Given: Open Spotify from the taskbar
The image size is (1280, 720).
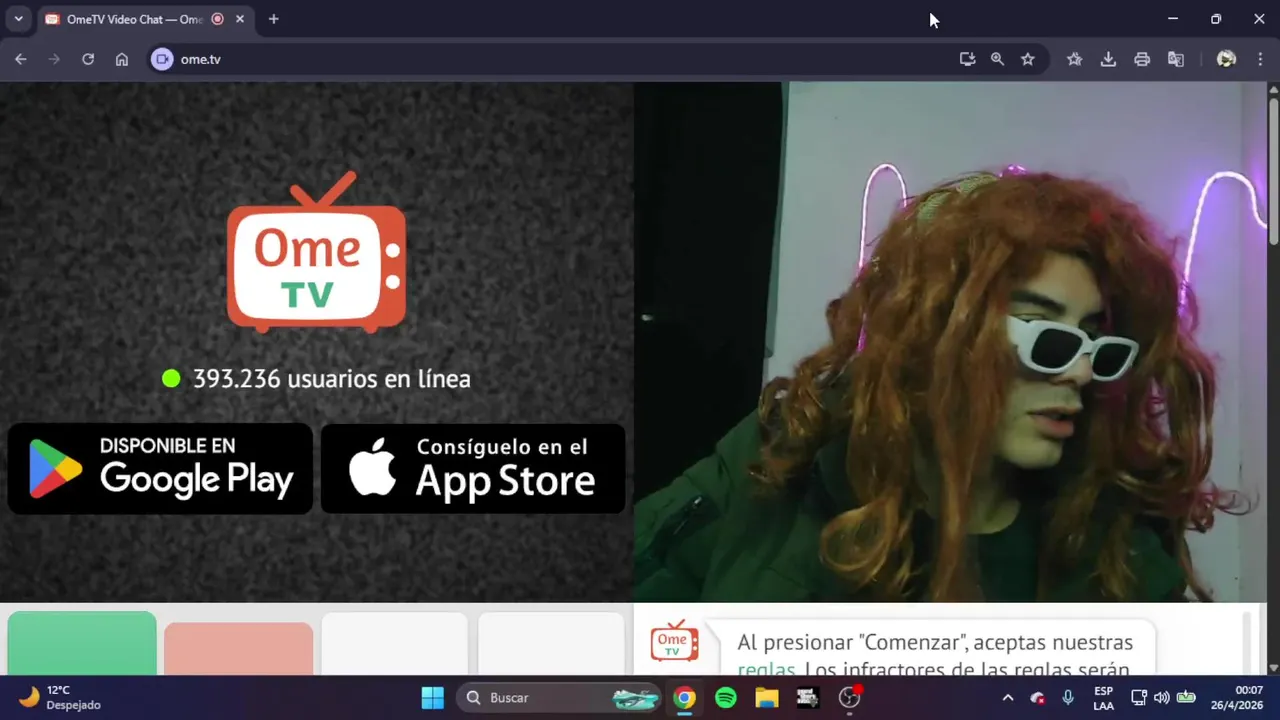Looking at the screenshot, I should (x=726, y=697).
